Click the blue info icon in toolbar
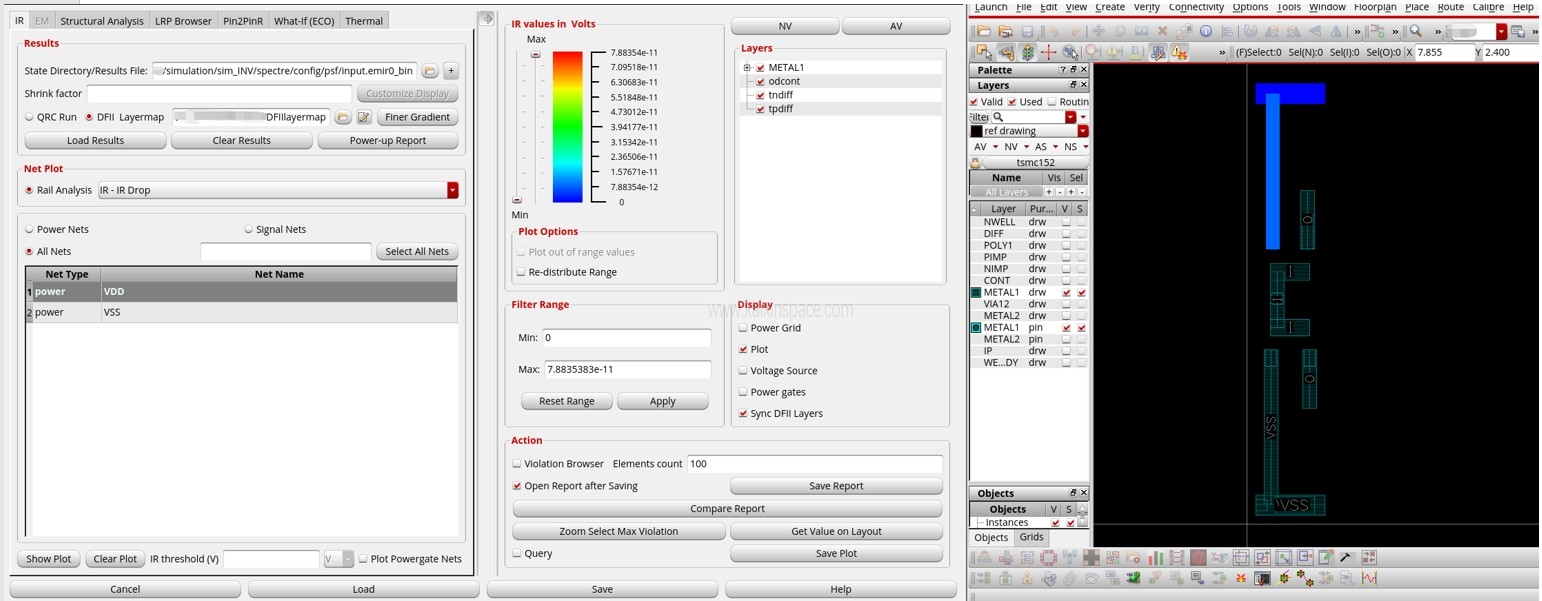The width and height of the screenshot is (1542, 601). click(1206, 32)
